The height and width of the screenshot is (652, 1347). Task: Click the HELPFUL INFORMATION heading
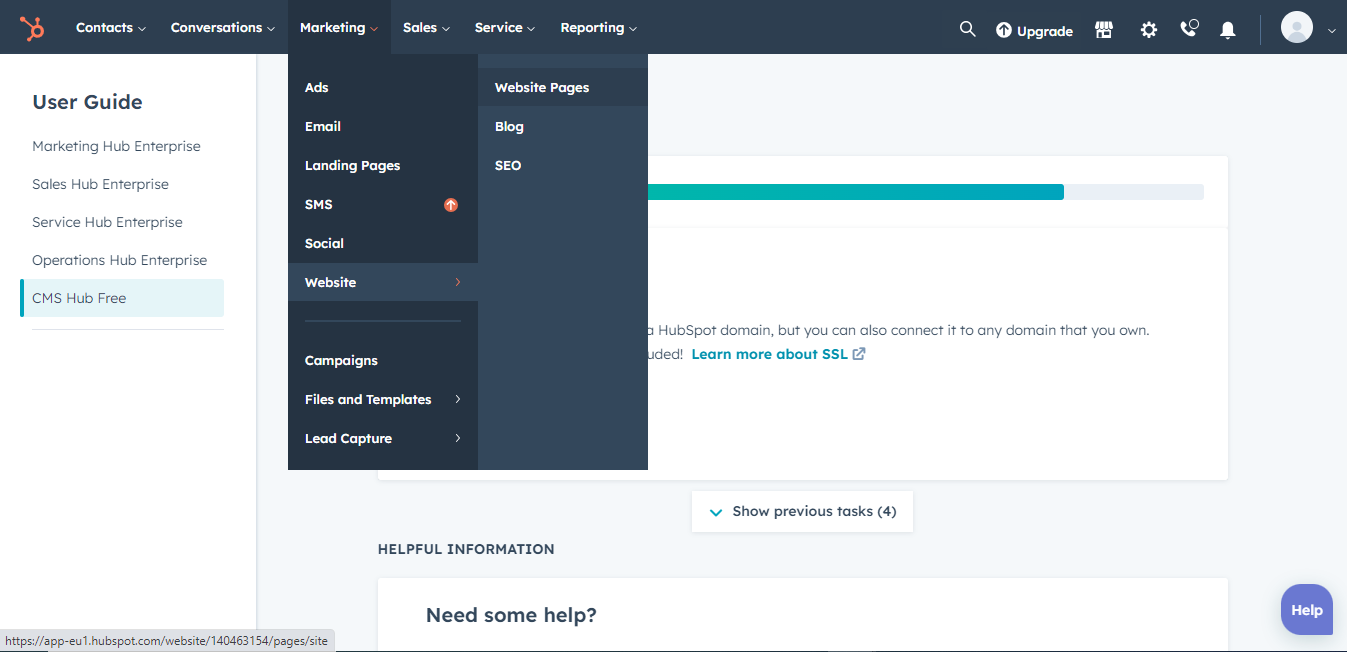point(466,549)
